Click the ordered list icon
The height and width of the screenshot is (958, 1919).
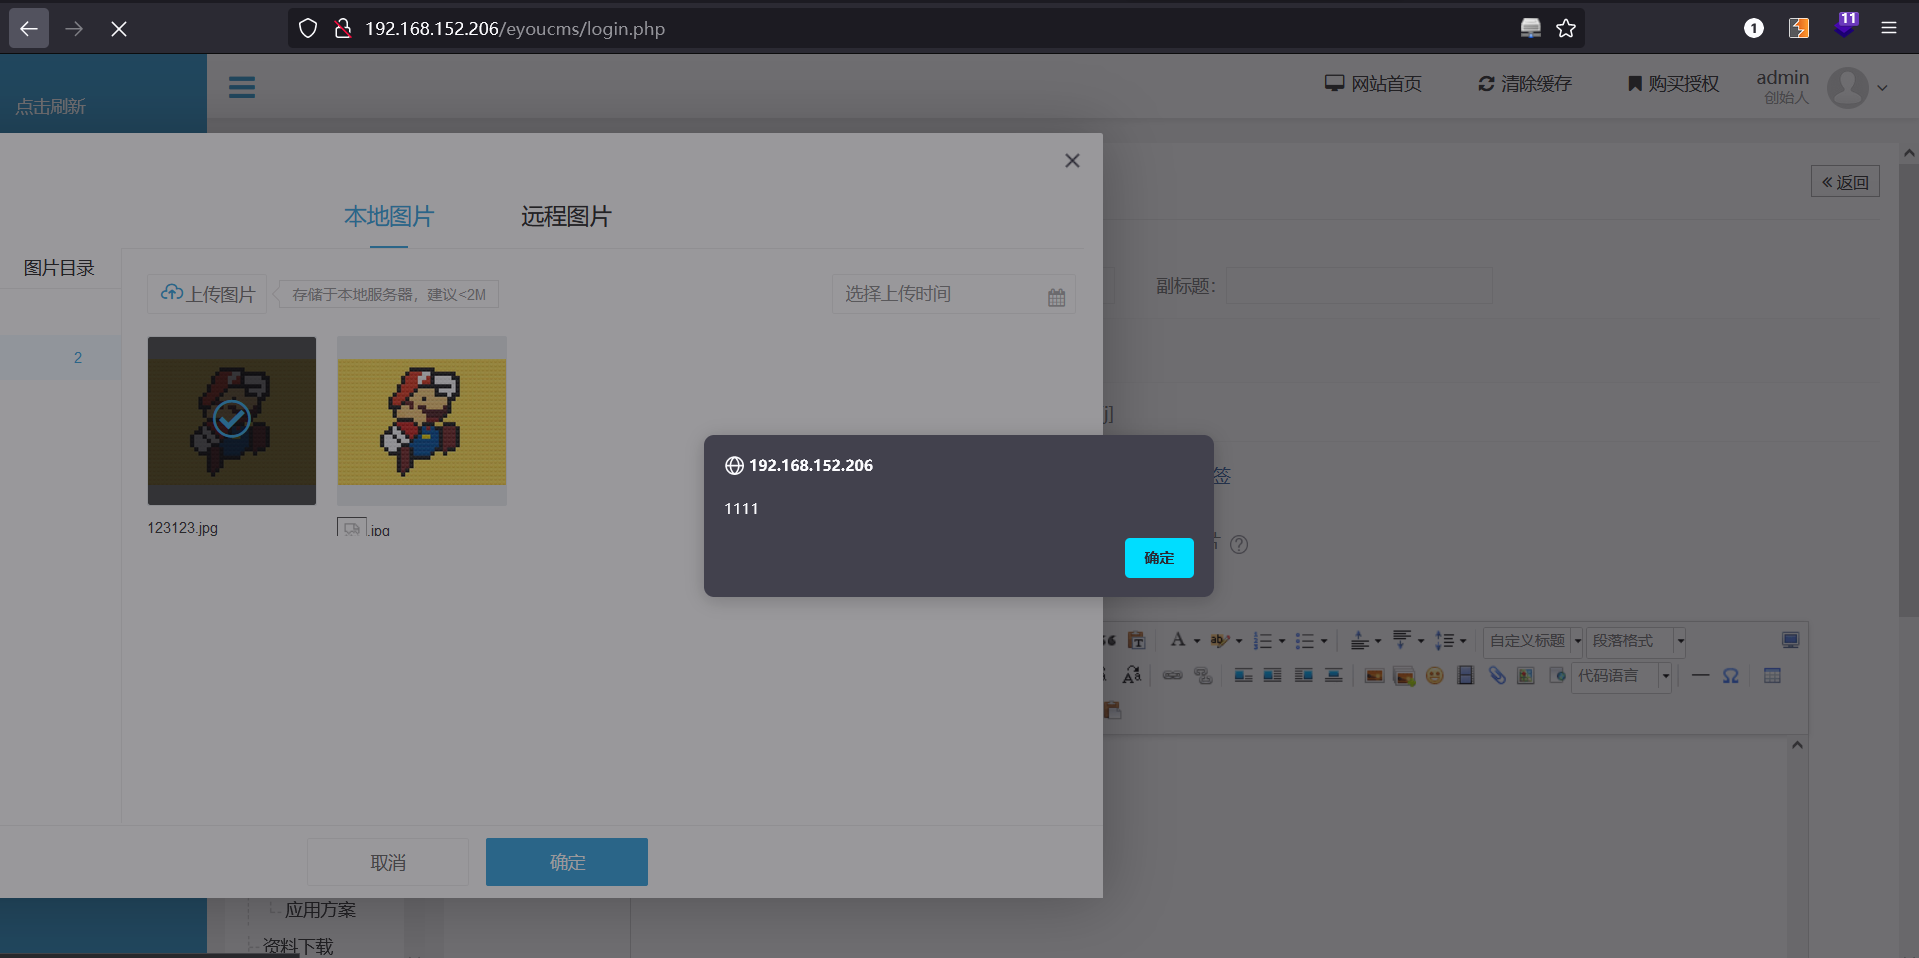coord(1263,640)
